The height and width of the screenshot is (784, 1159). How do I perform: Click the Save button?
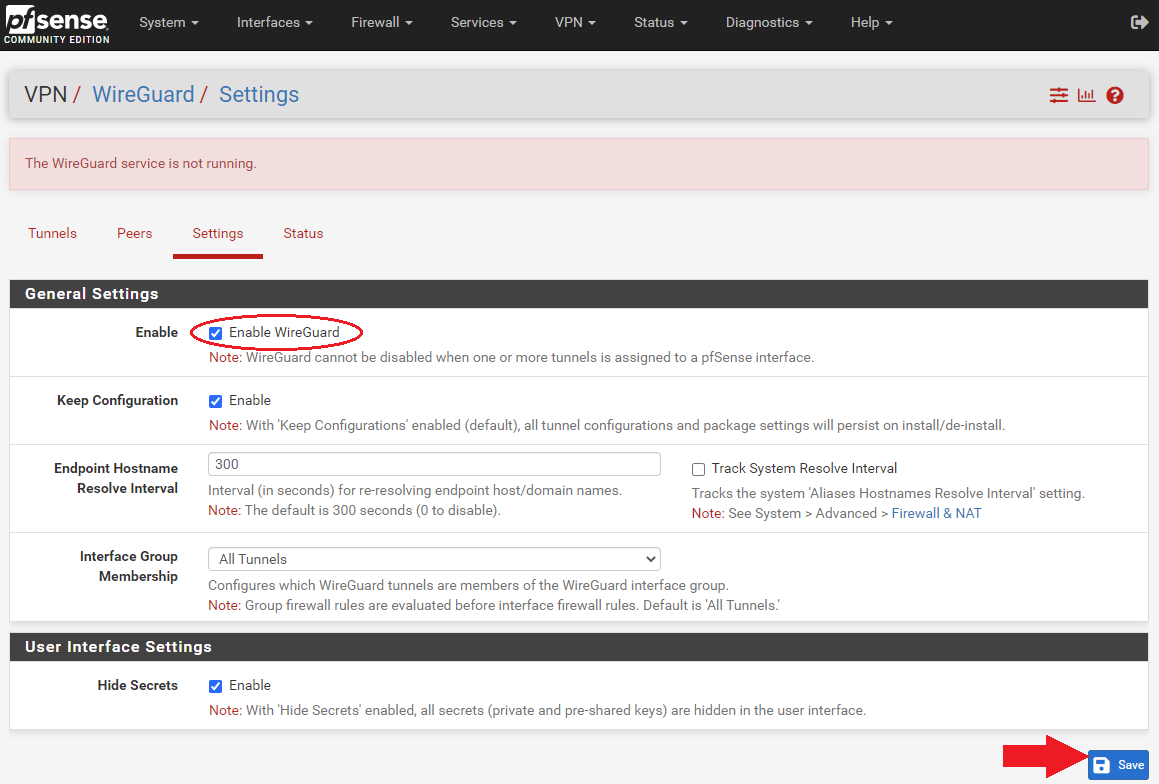(x=1118, y=765)
